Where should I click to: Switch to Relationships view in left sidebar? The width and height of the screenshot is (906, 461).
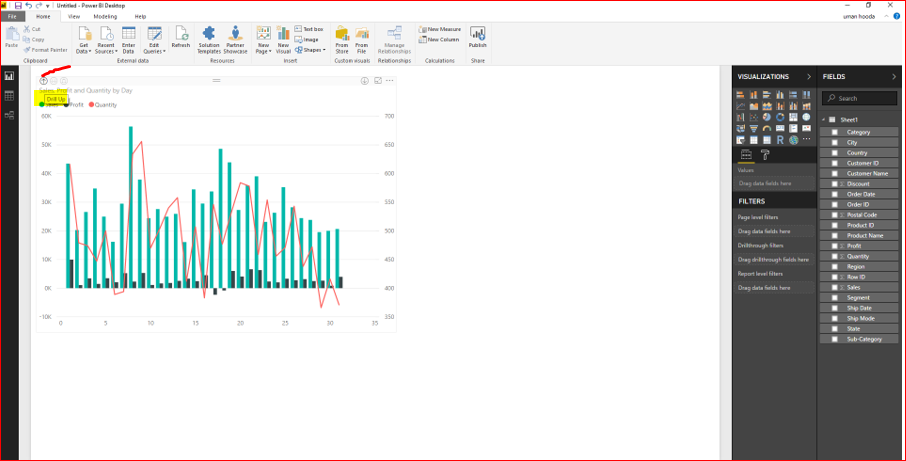(9, 116)
